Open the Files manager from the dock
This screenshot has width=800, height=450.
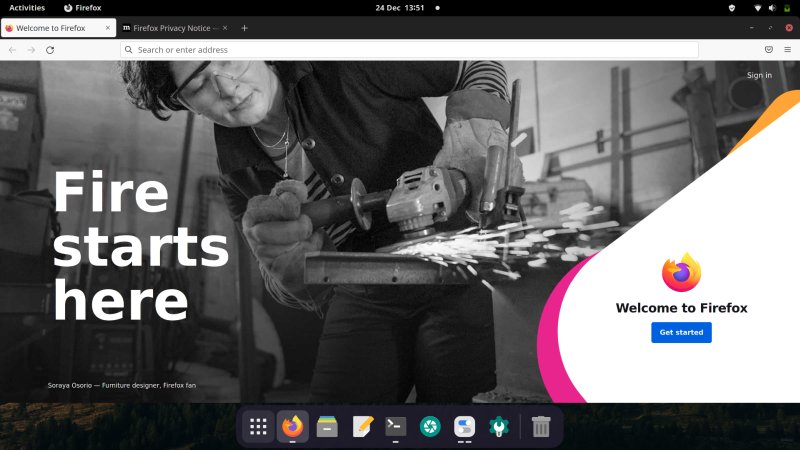tap(327, 427)
